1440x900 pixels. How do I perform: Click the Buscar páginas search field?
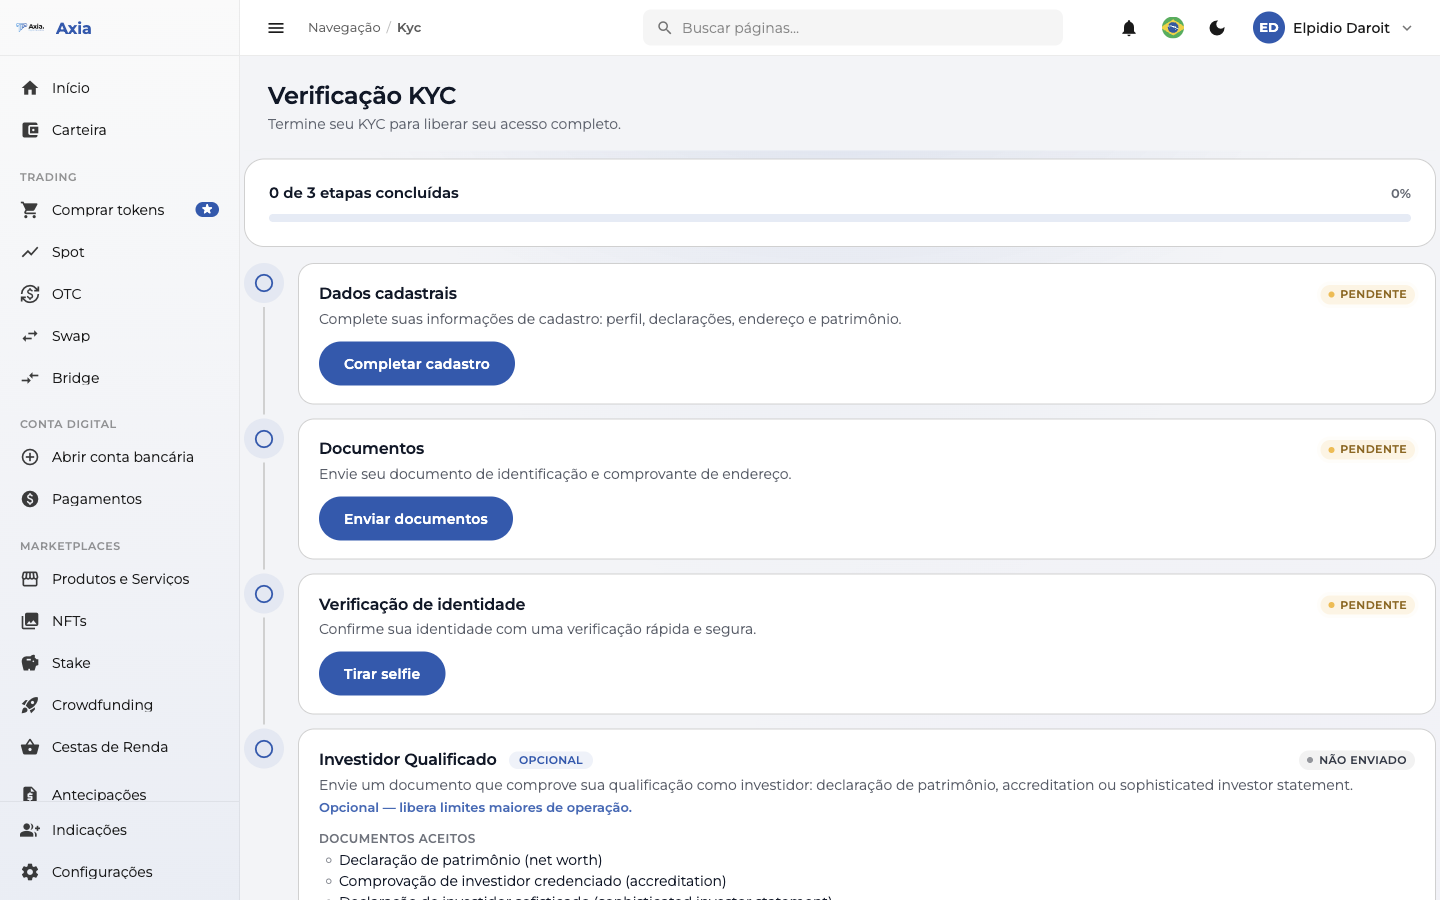[x=853, y=28]
